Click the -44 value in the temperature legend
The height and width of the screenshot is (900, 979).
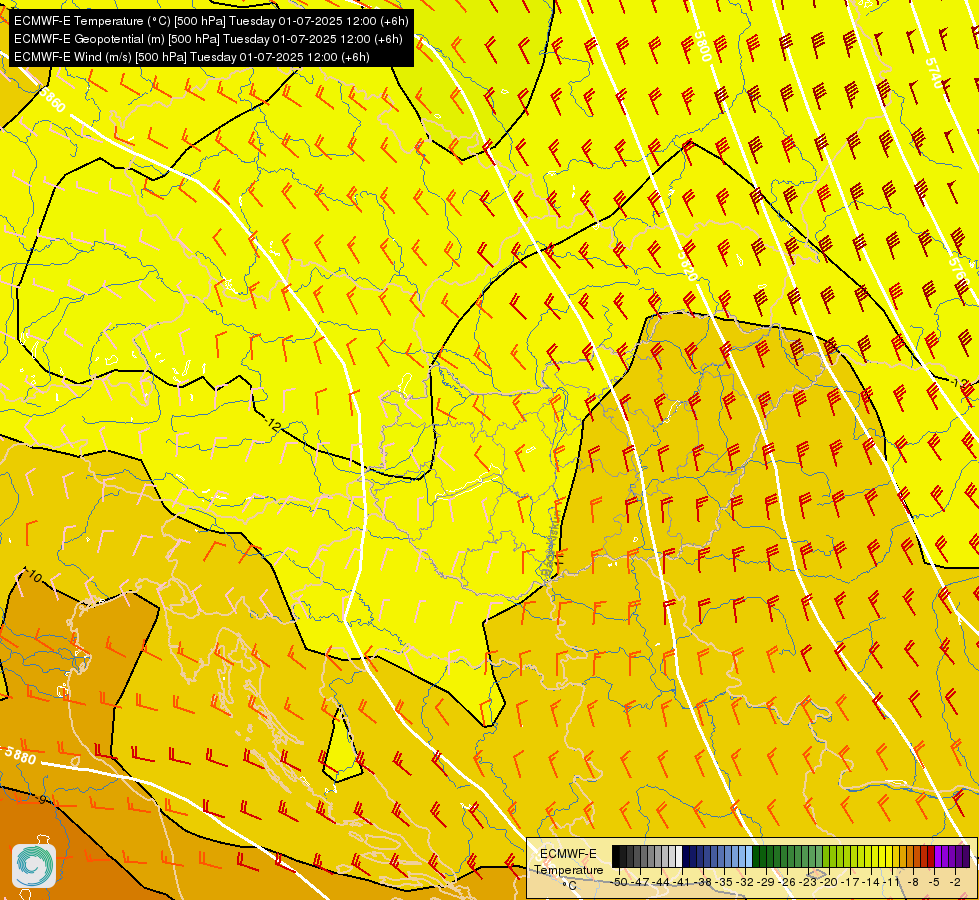(661, 882)
